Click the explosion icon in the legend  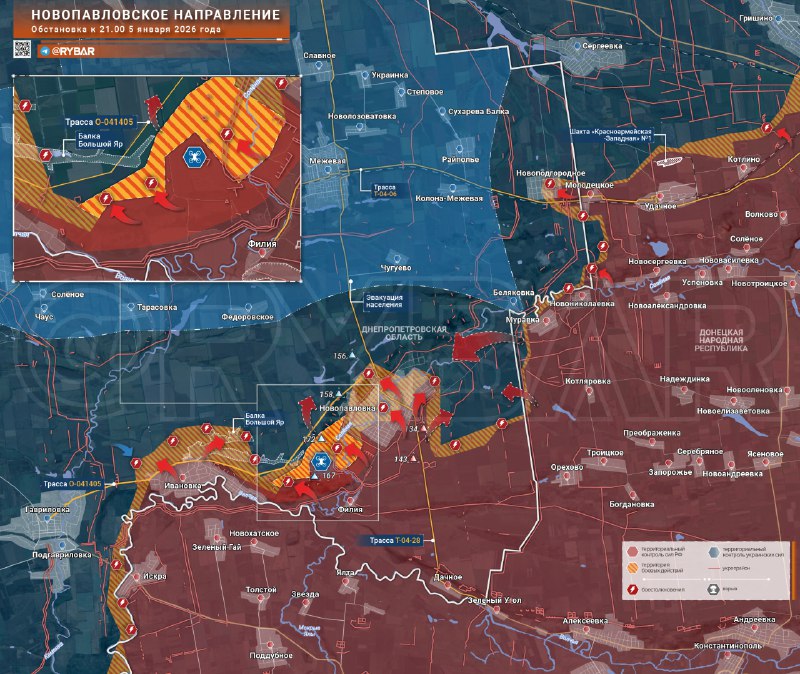click(x=712, y=591)
